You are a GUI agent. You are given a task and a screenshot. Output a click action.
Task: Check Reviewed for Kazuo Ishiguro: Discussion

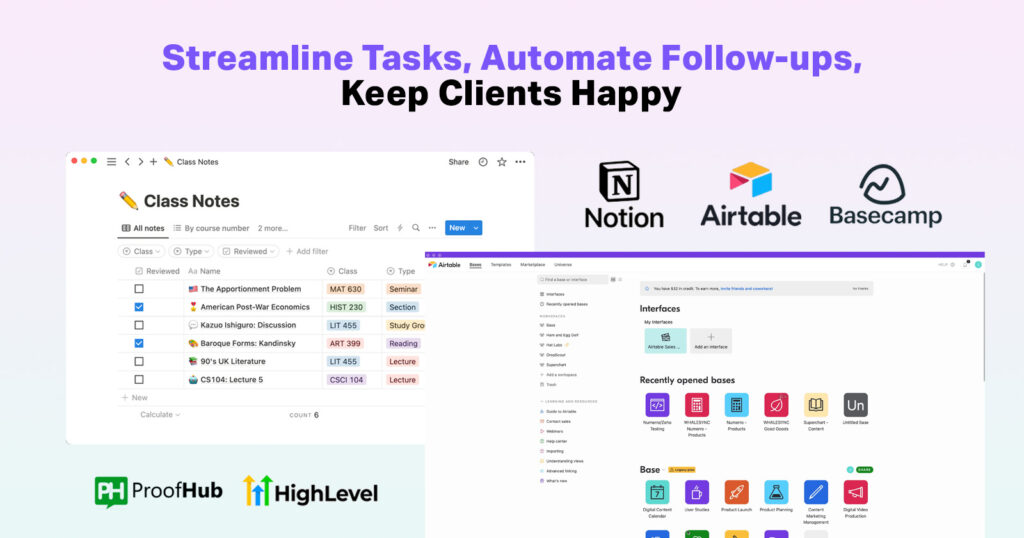[x=139, y=325]
